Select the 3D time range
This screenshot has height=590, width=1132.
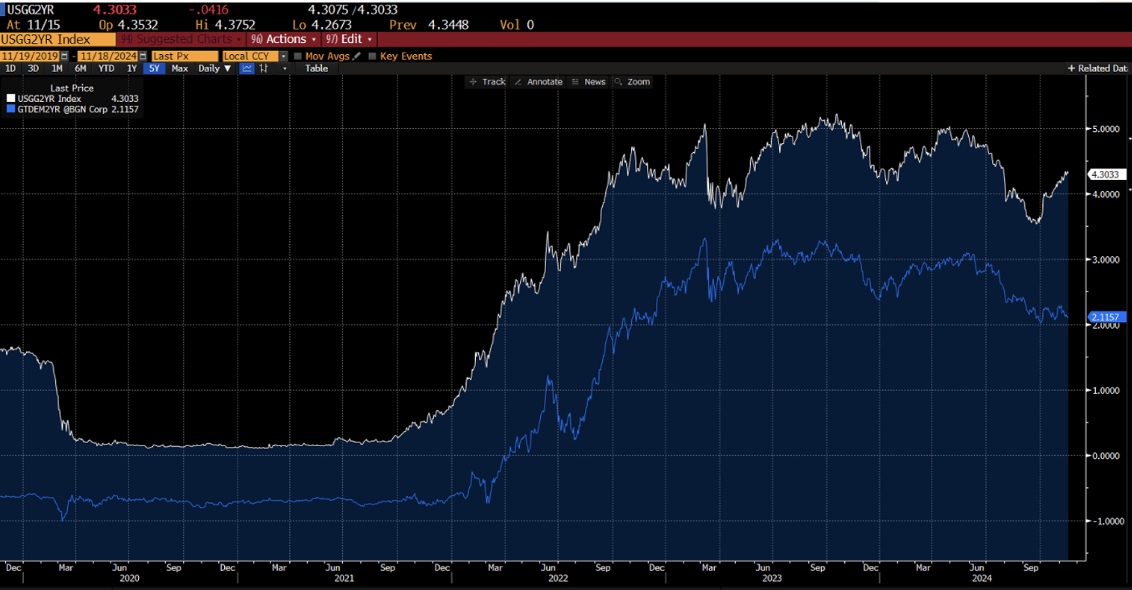tap(33, 69)
